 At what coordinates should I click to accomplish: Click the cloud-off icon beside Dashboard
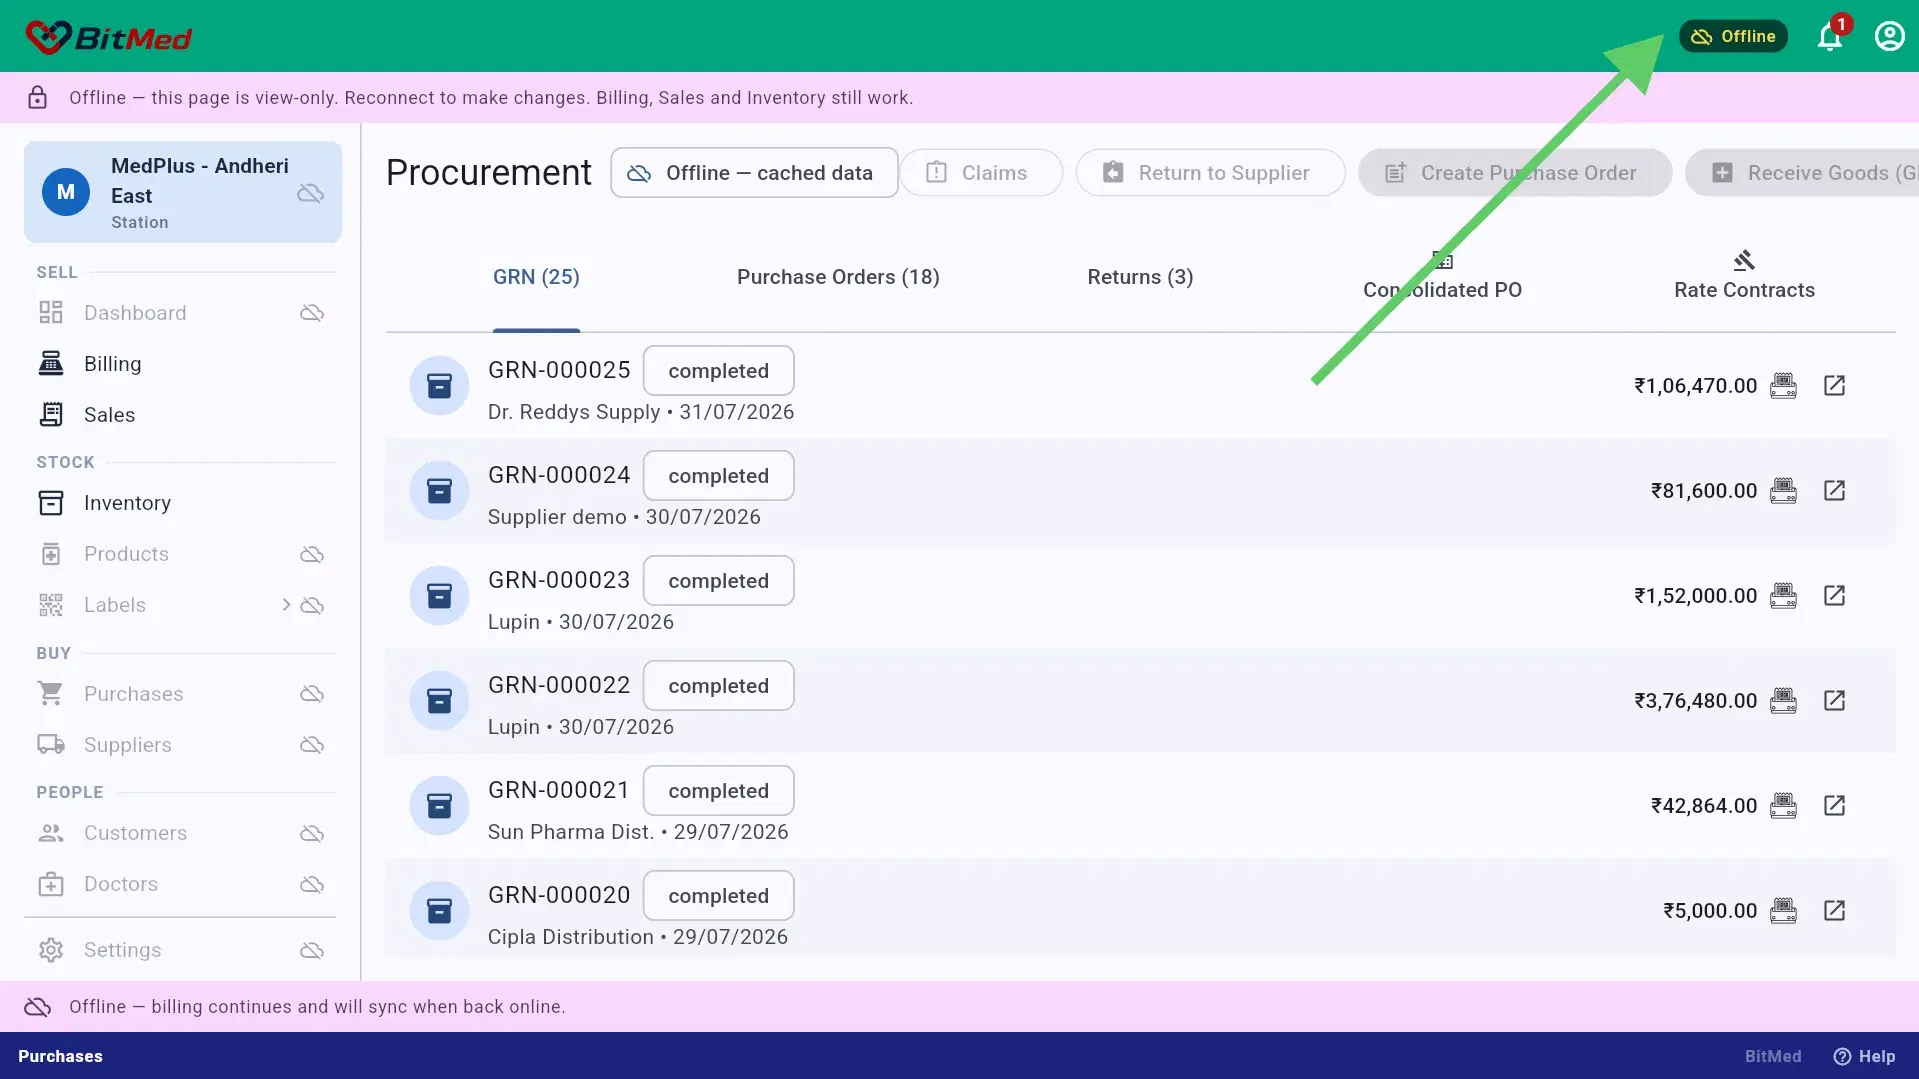tap(312, 313)
